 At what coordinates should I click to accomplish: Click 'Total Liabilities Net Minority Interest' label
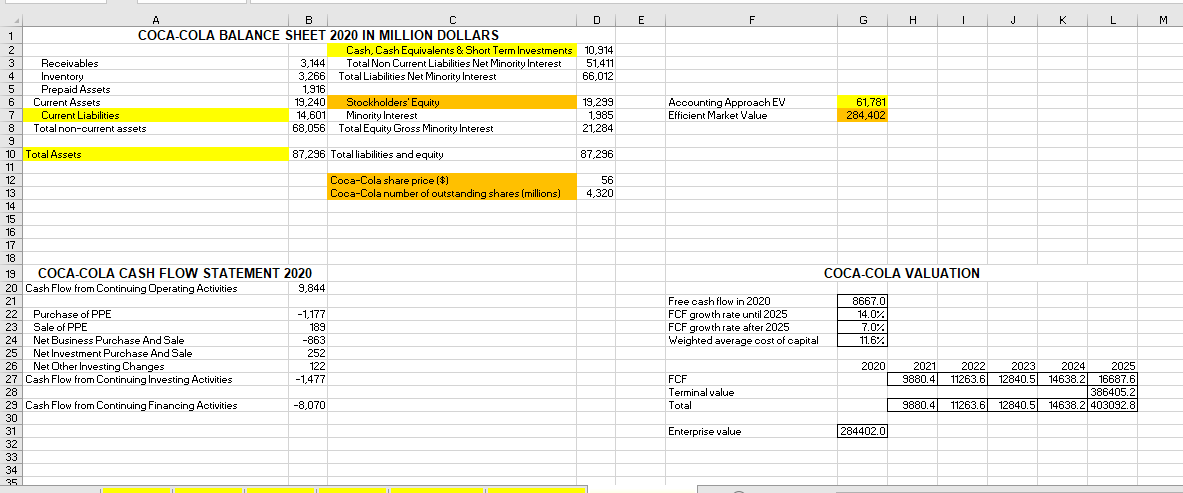pos(417,76)
